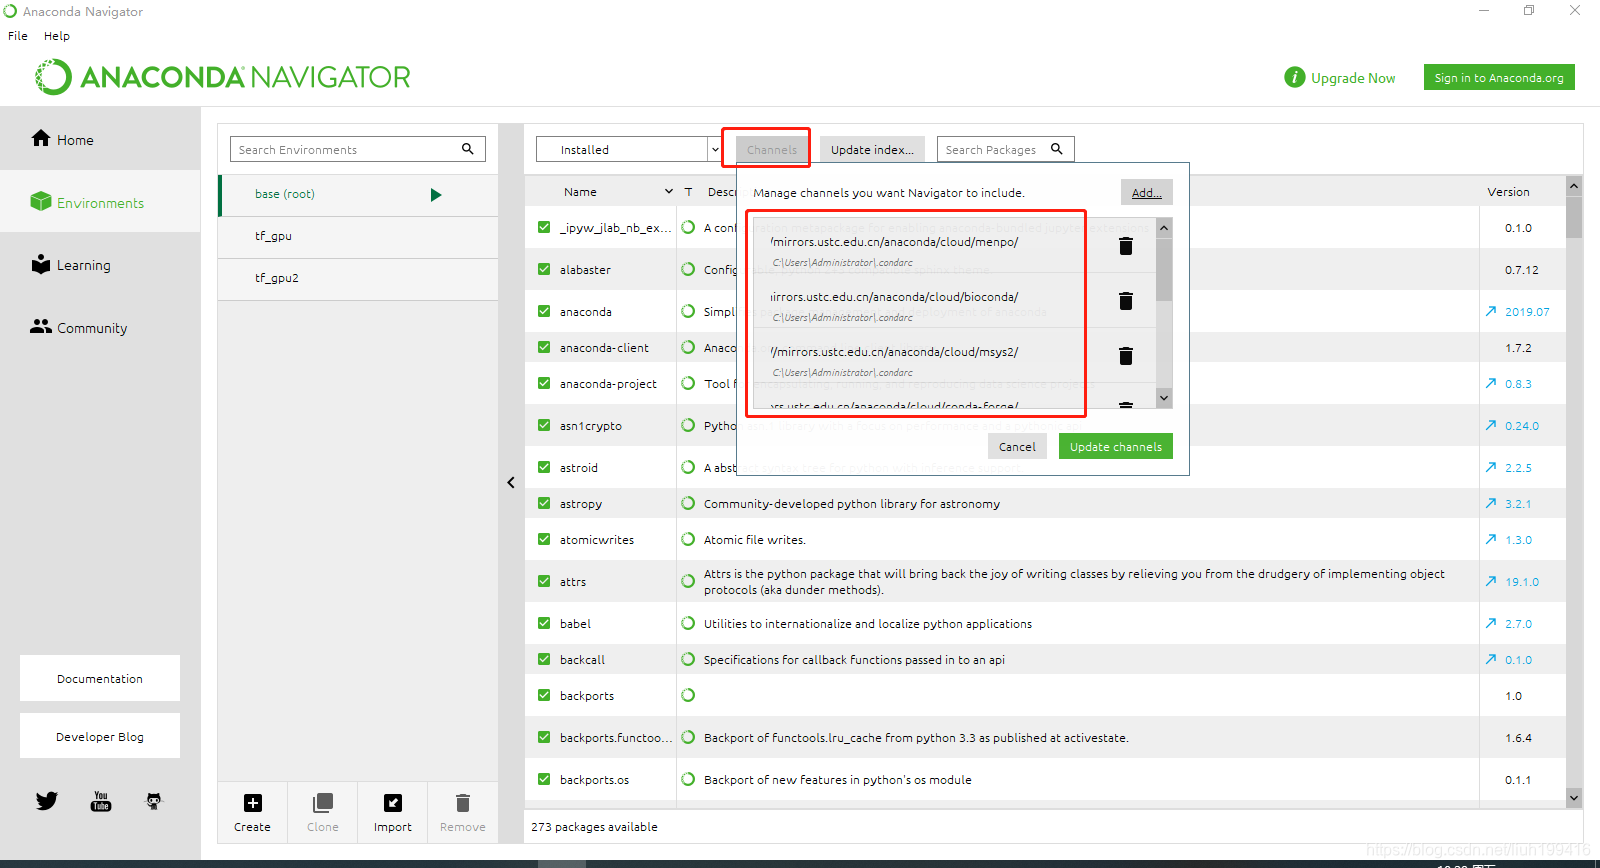Select the Environments tab
The height and width of the screenshot is (868, 1600).
coord(100,202)
